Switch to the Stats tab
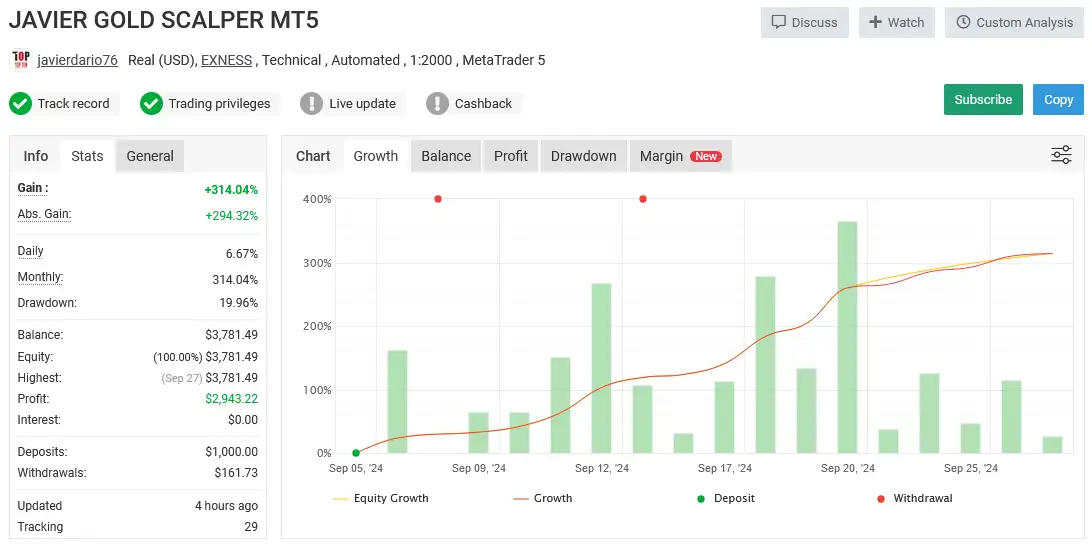The width and height of the screenshot is (1092, 552). pos(87,156)
